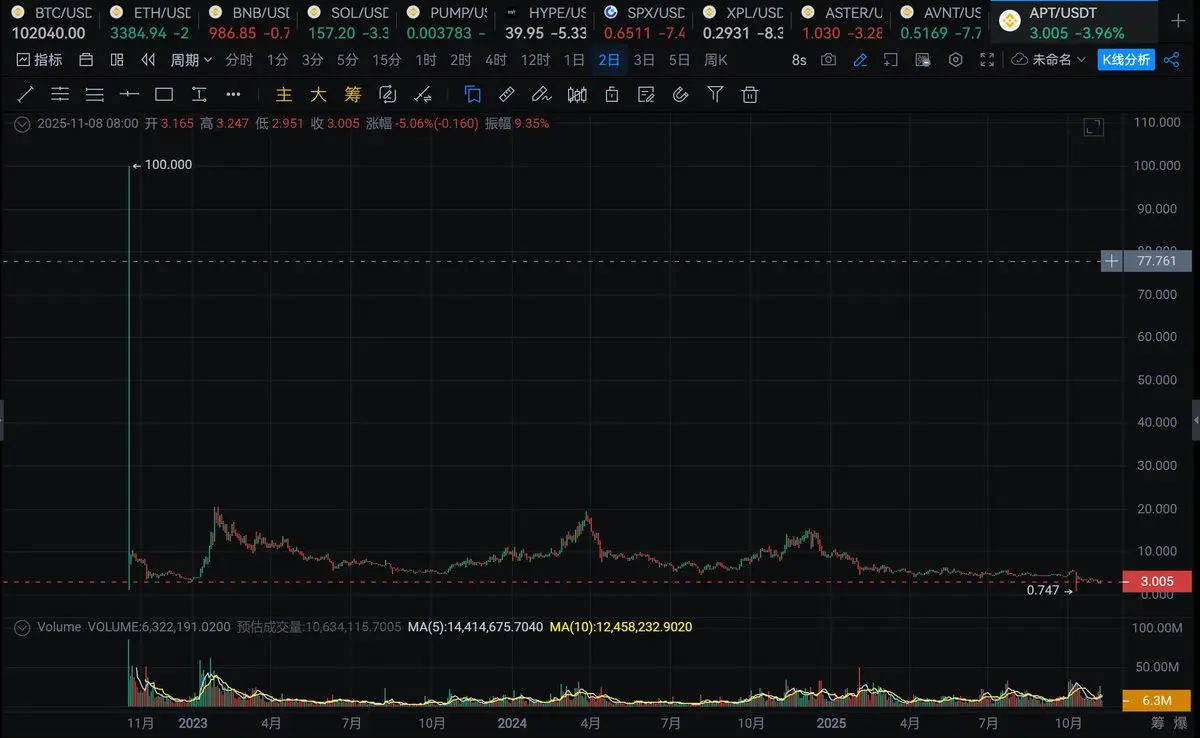Click the share icon
The height and width of the screenshot is (738, 1200).
pos(1171,60)
